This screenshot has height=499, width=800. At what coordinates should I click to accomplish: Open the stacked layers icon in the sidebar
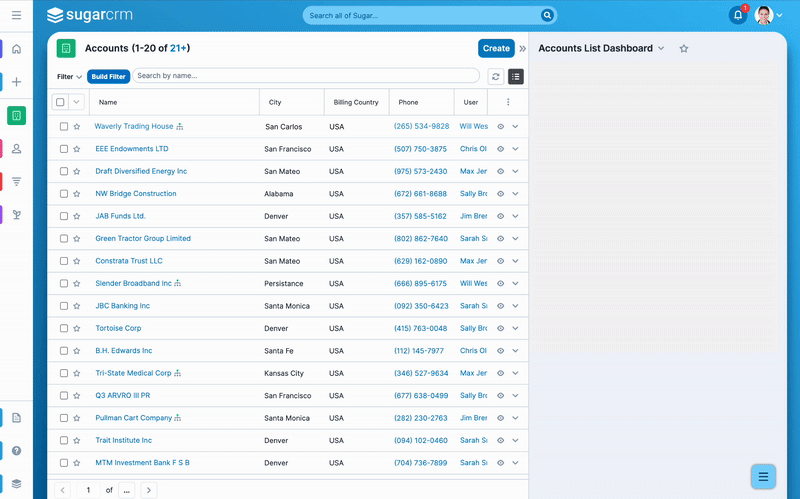pyautogui.click(x=16, y=483)
